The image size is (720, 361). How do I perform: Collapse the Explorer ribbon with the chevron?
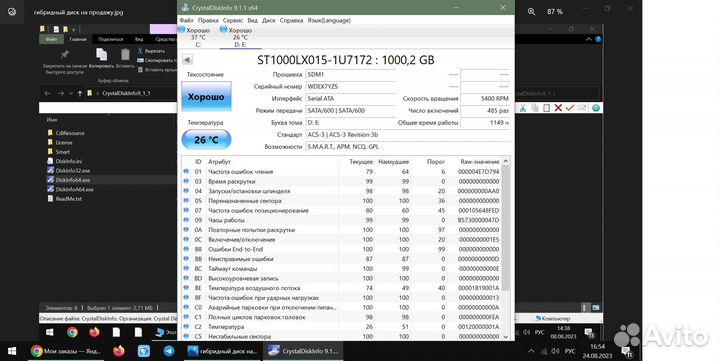point(588,39)
